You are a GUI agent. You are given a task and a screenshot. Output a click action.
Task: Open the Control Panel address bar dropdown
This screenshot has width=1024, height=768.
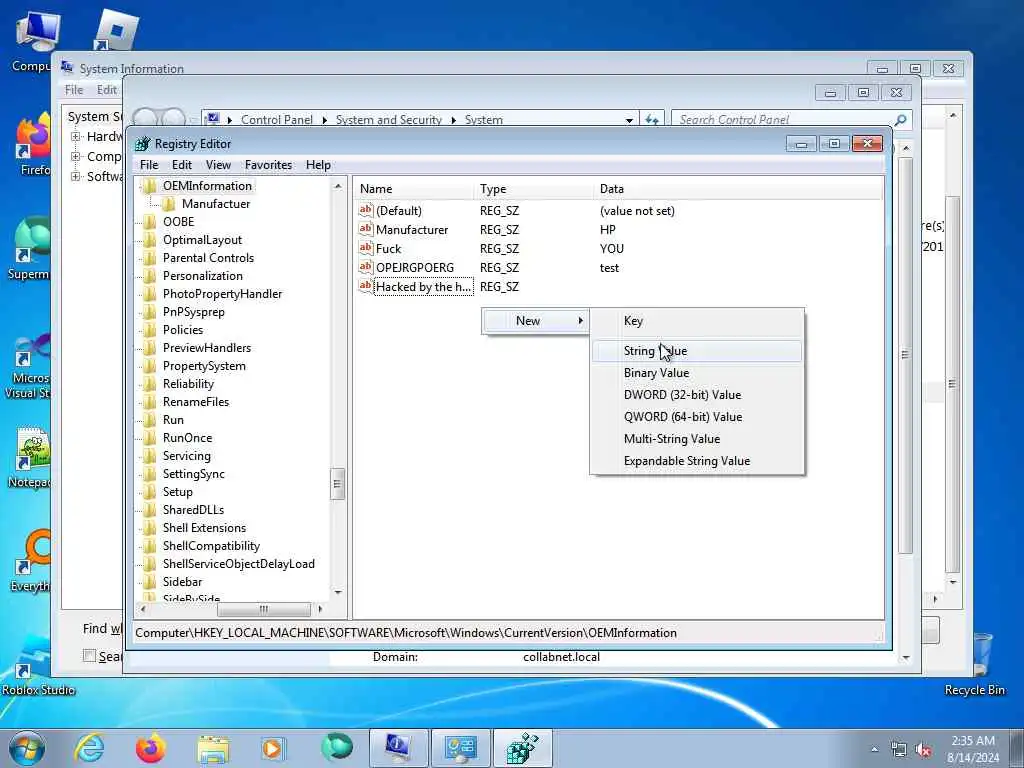[x=629, y=120]
